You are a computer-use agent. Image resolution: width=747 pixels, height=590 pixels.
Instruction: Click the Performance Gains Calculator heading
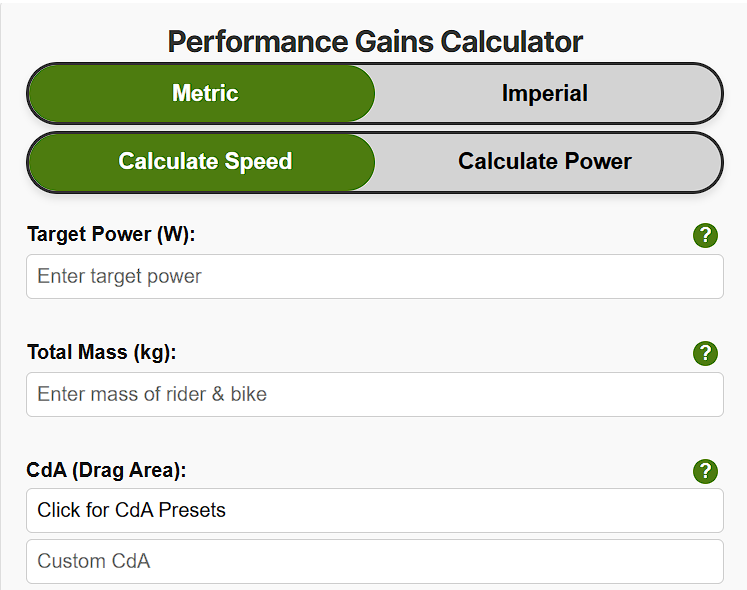375,41
